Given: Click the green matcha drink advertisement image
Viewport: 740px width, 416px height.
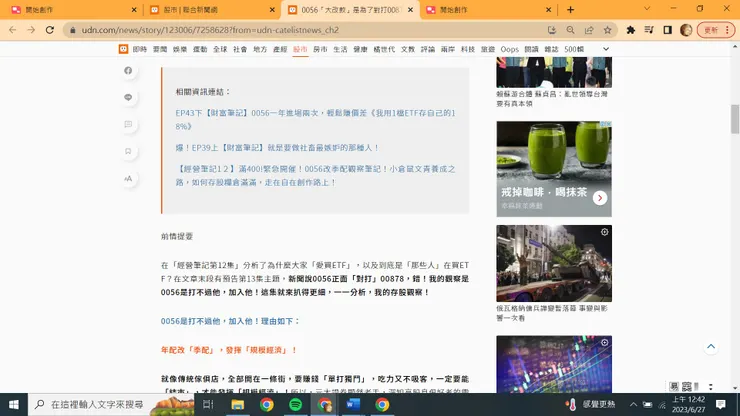Looking at the screenshot, I should click(554, 169).
